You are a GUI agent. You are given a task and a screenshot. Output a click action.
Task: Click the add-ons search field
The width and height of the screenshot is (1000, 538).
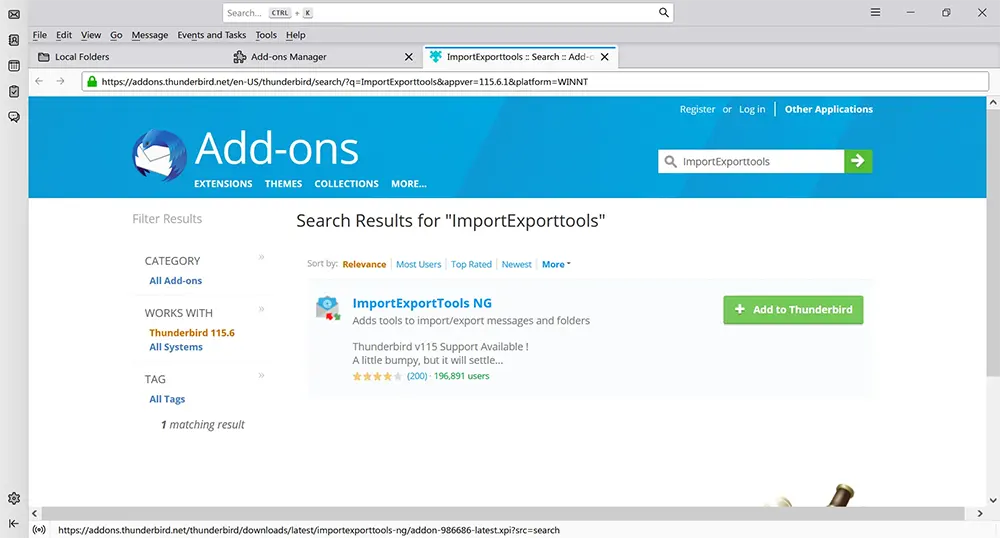(751, 161)
